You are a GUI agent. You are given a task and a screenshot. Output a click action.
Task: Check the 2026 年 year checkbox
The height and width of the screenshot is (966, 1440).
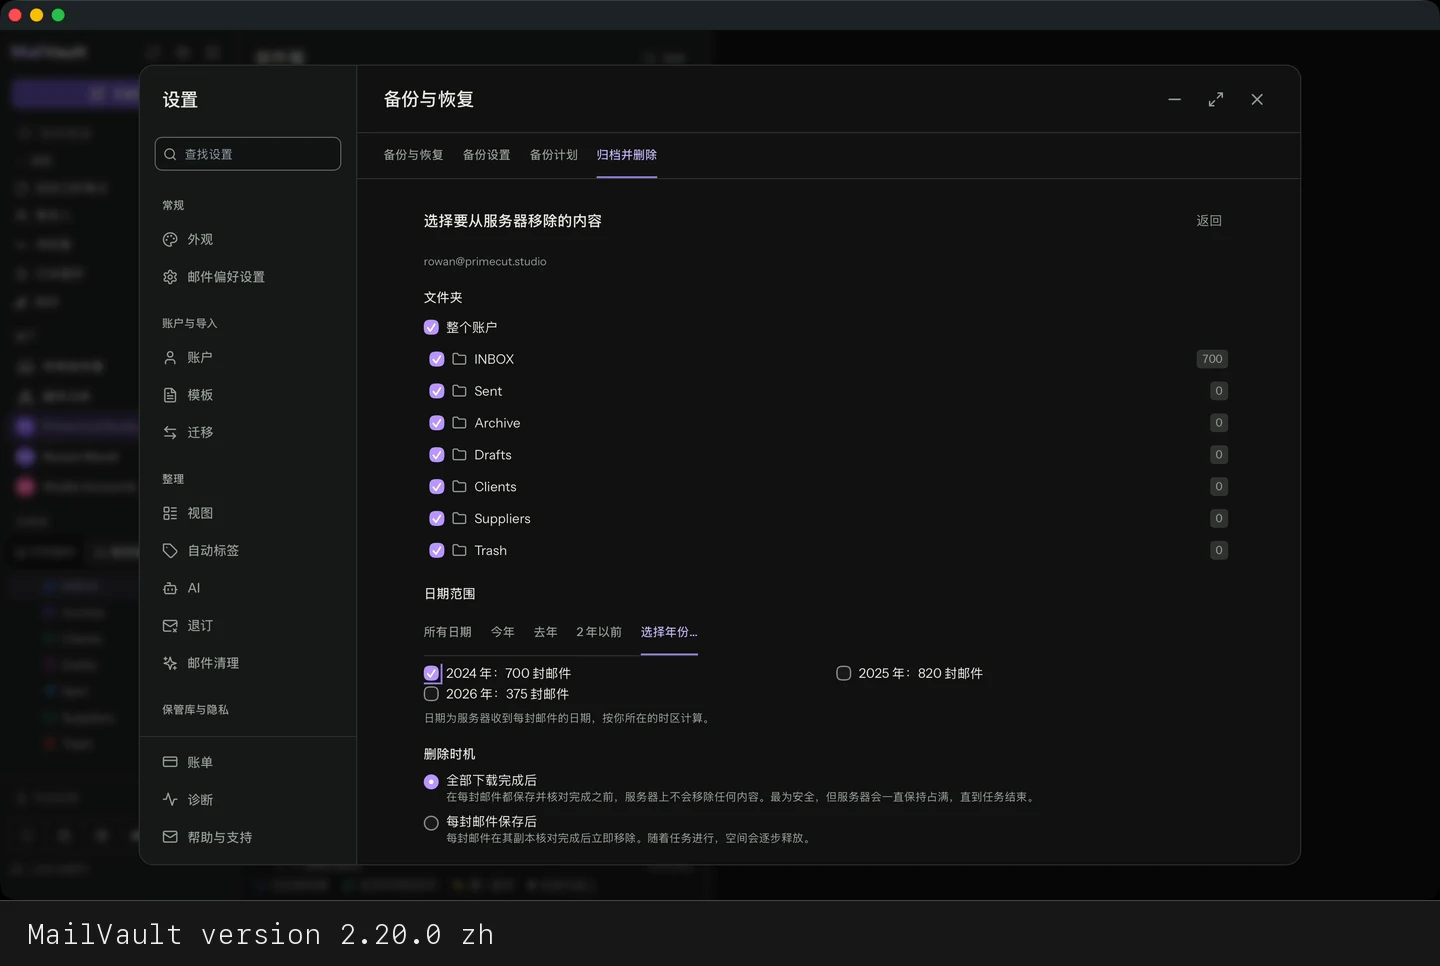[x=431, y=694]
